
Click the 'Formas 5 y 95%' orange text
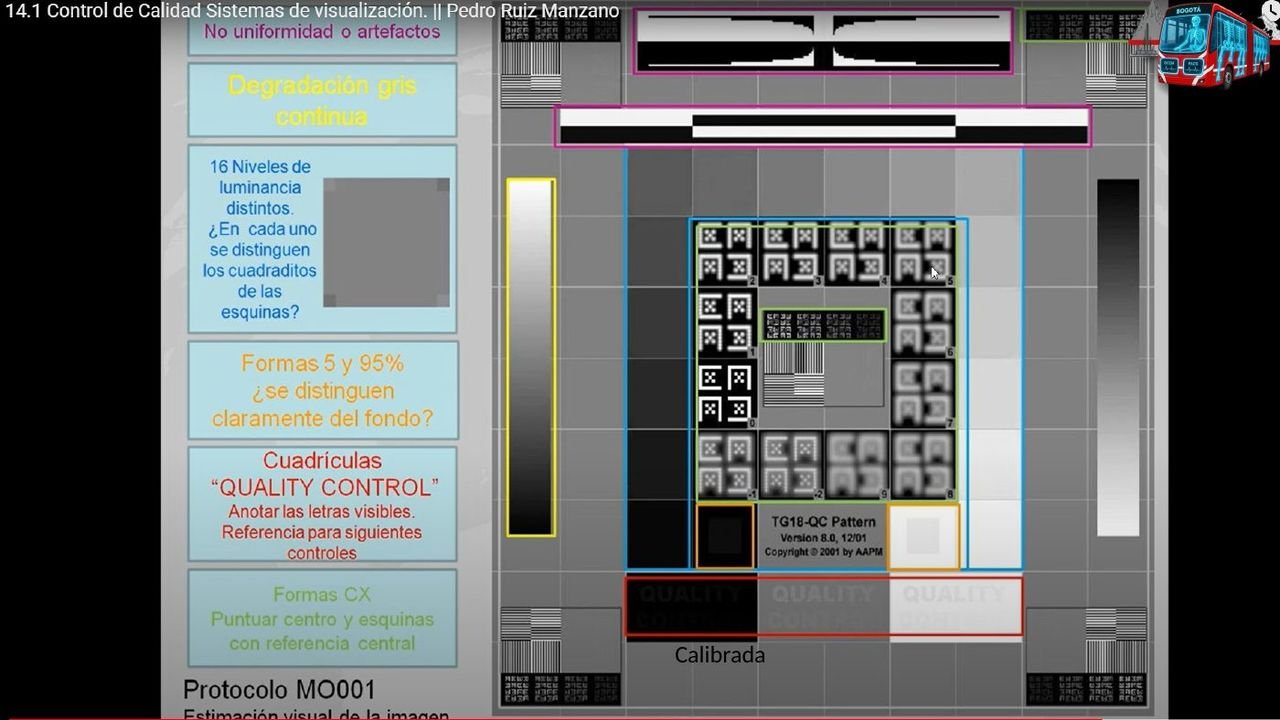pos(322,364)
